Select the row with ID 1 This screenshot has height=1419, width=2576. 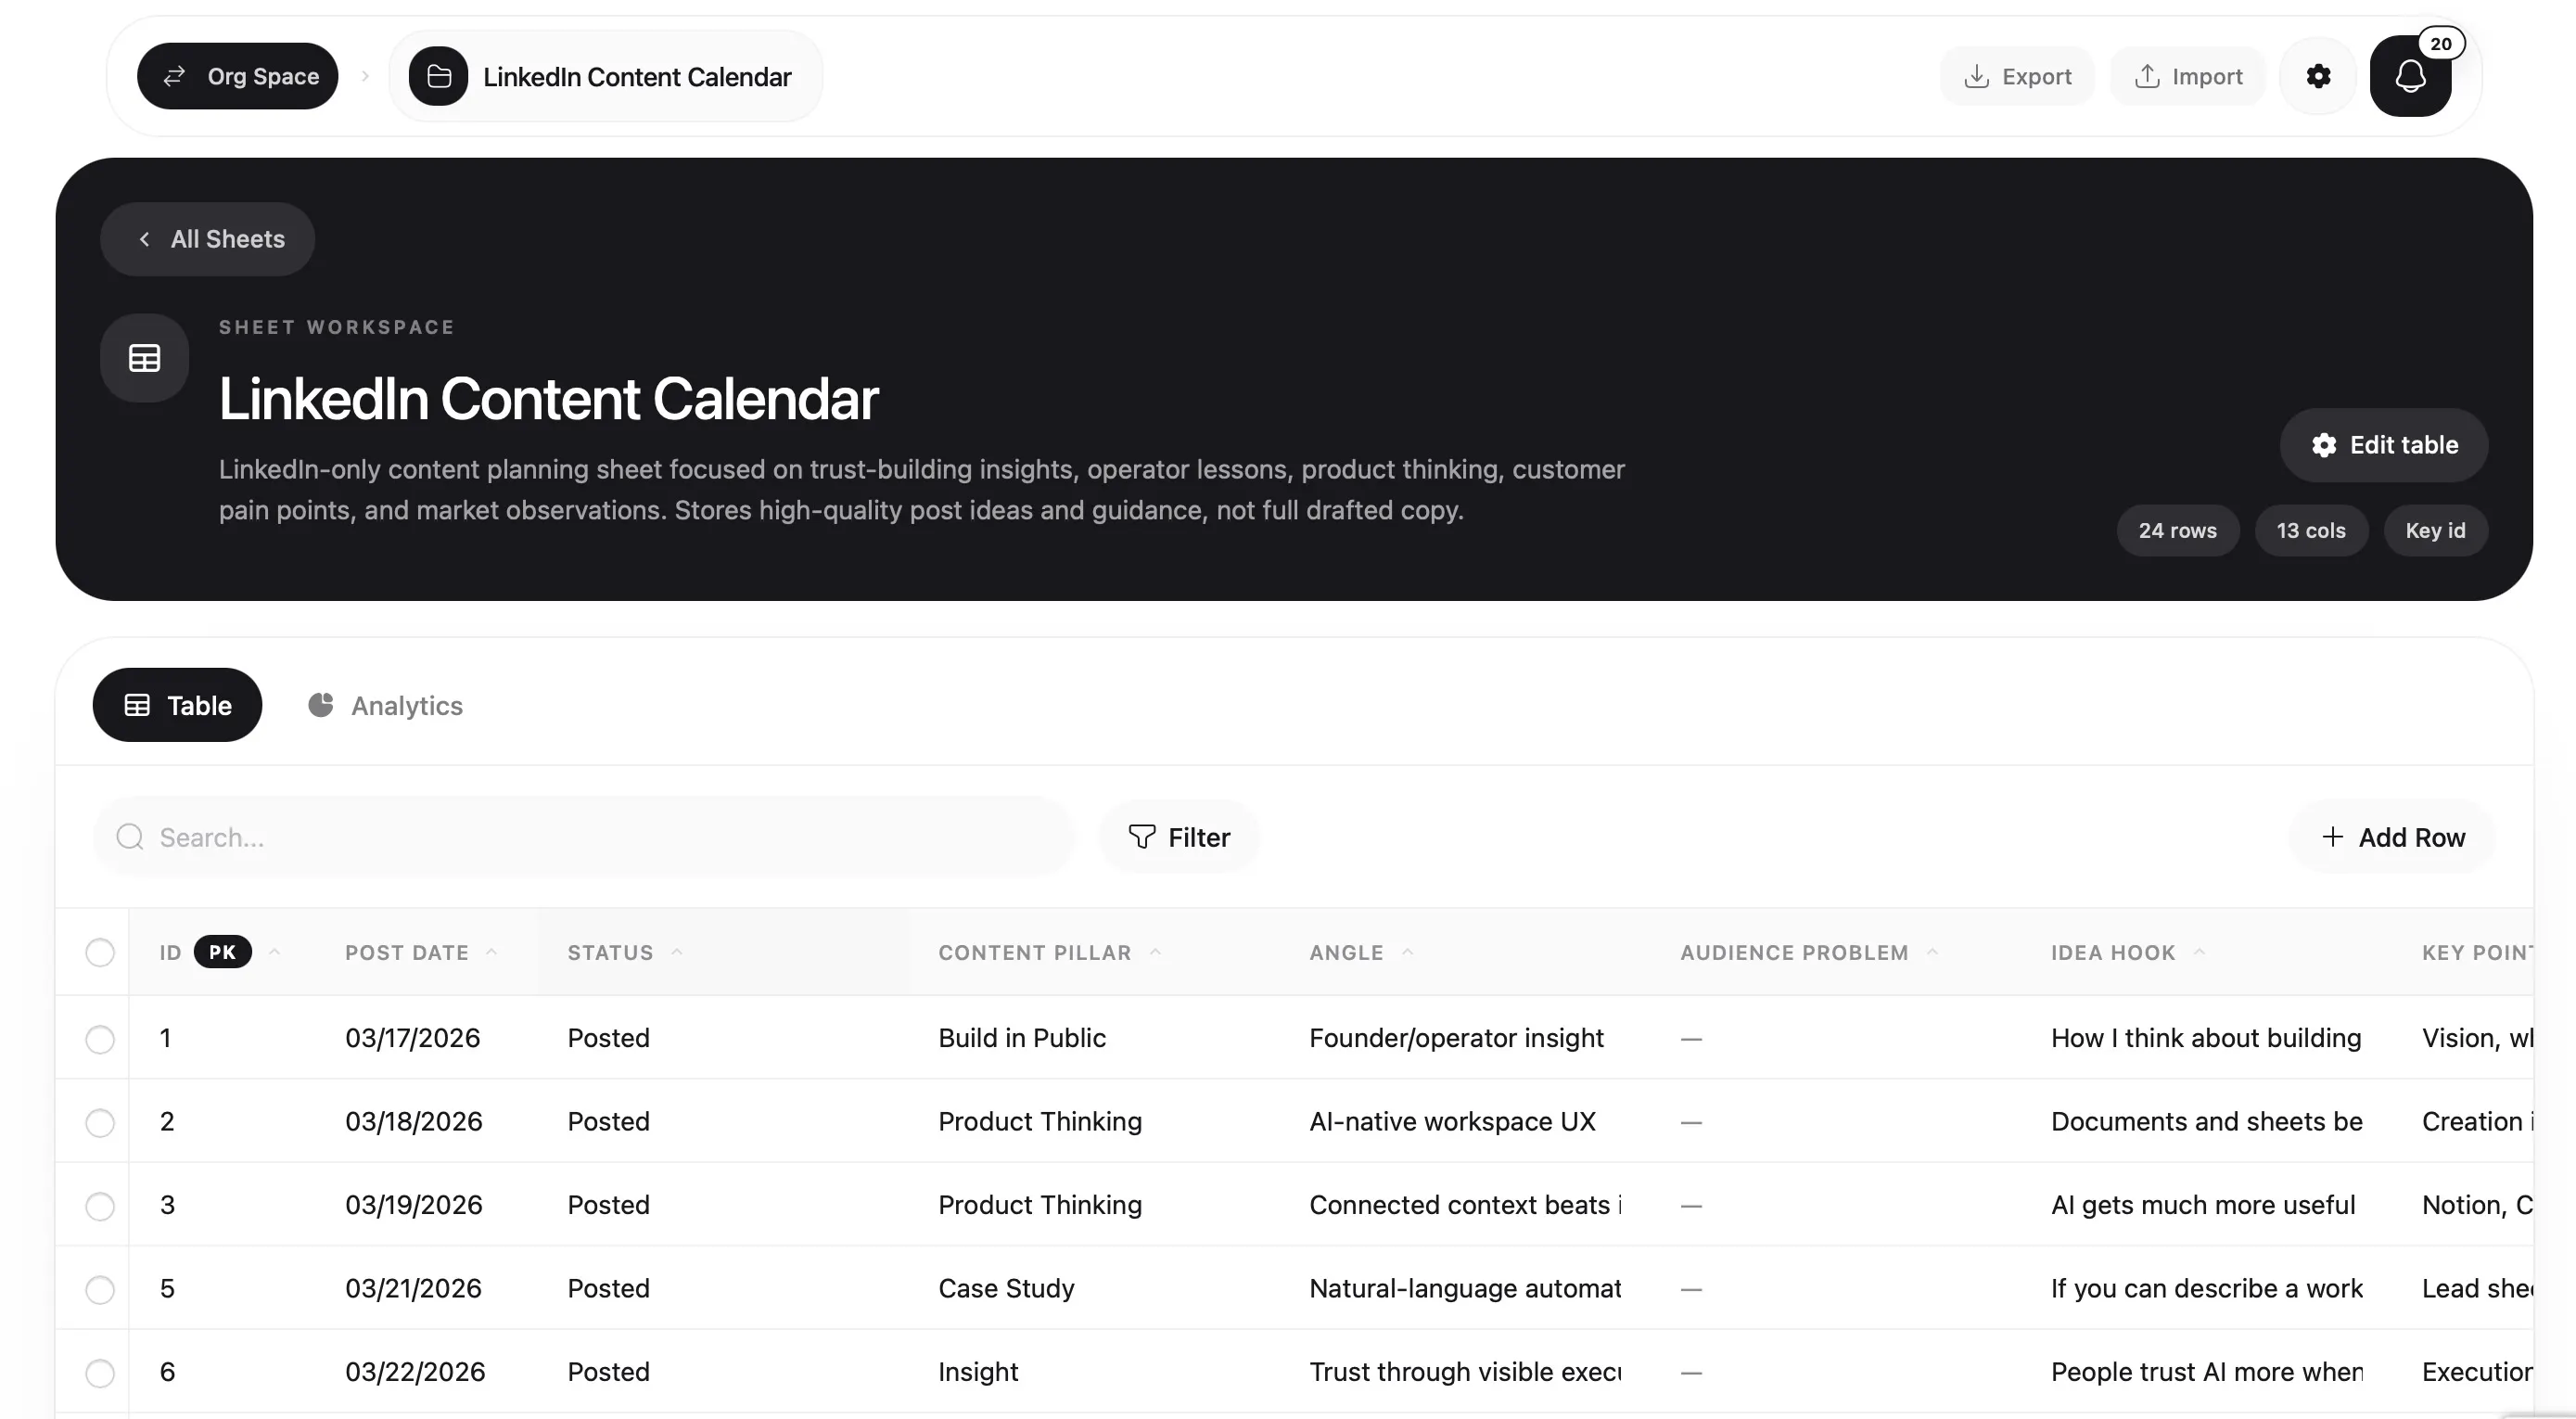coord(100,1039)
